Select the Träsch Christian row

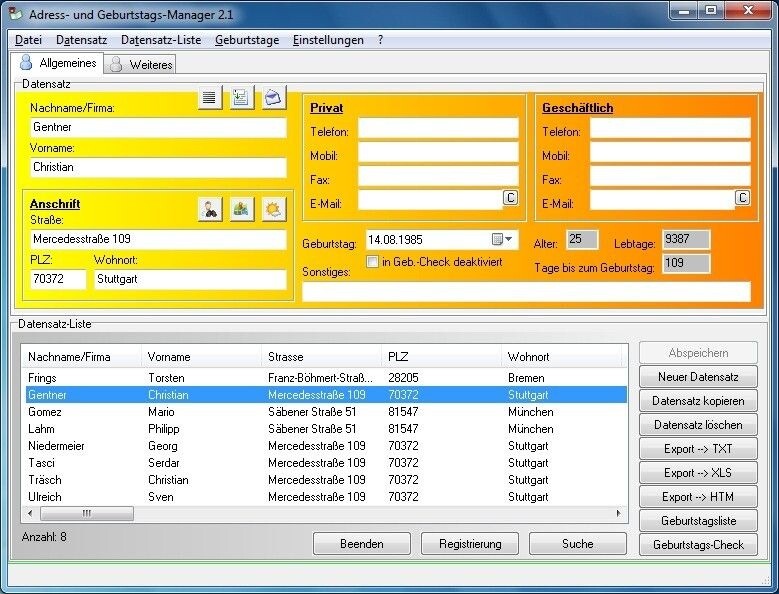[x=326, y=480]
